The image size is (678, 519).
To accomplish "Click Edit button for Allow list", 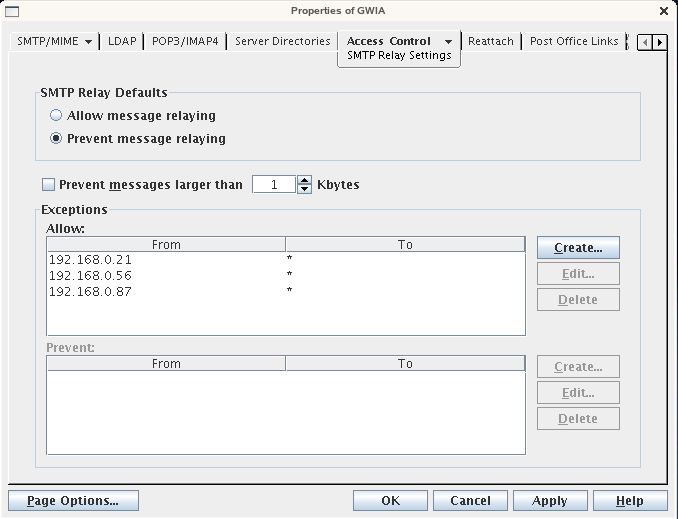I will [x=578, y=274].
